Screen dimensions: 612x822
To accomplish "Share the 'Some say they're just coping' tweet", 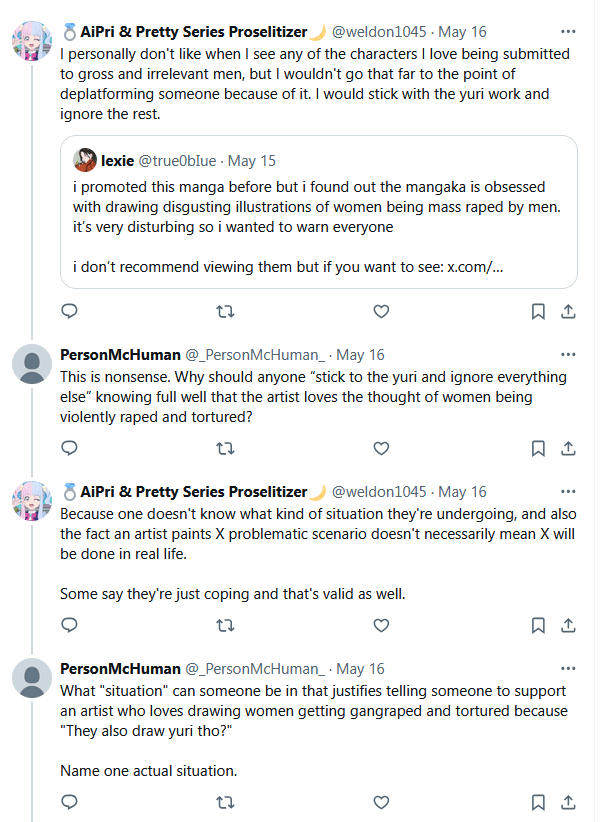I will pyautogui.click(x=568, y=625).
